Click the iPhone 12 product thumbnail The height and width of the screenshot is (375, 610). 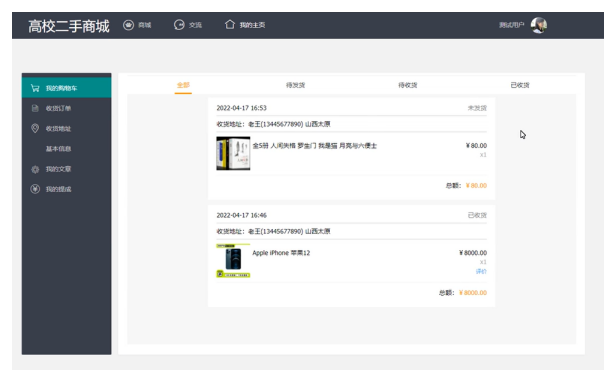point(233,261)
